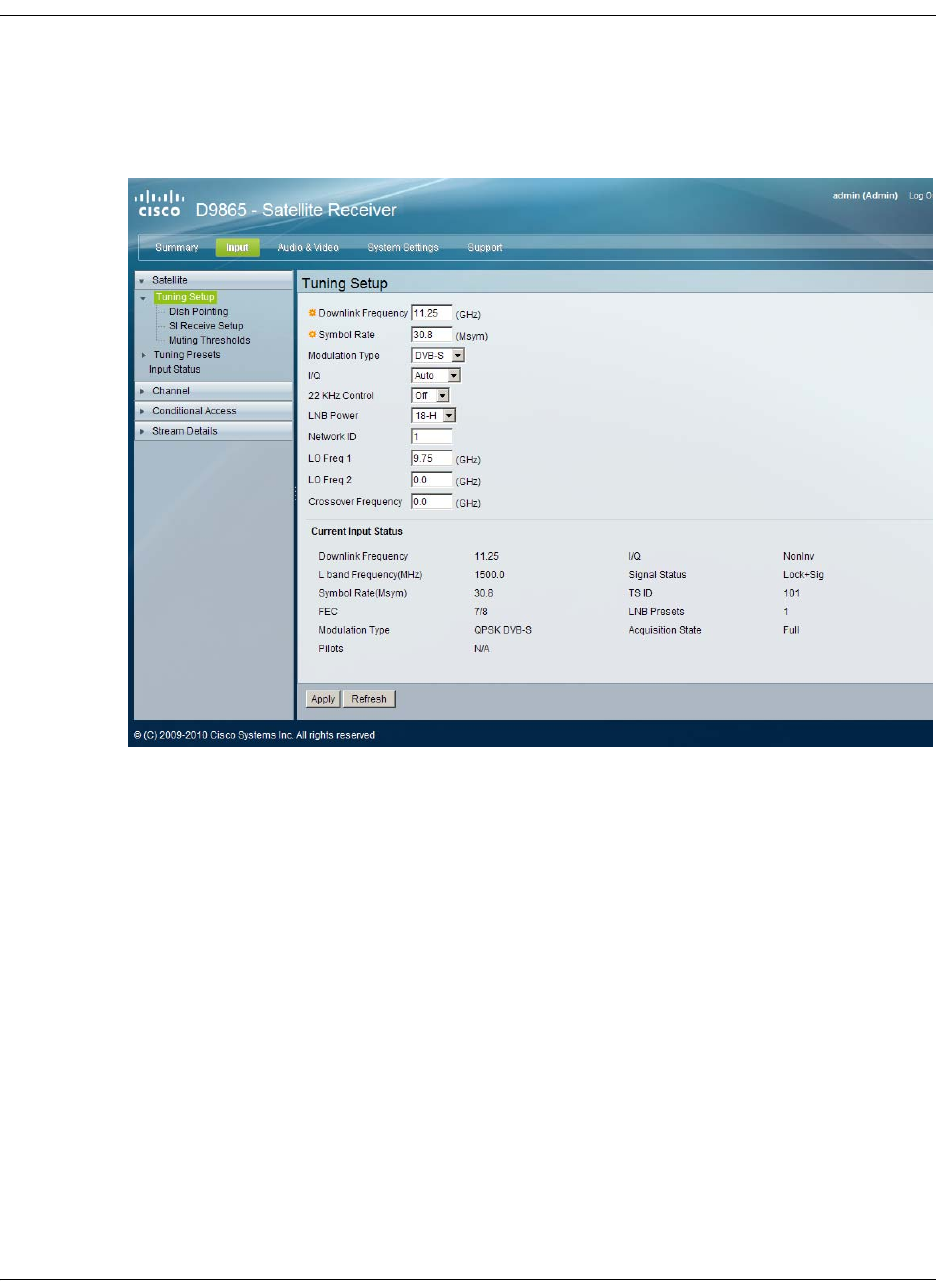
Task: Click the Apply button
Action: click(323, 699)
